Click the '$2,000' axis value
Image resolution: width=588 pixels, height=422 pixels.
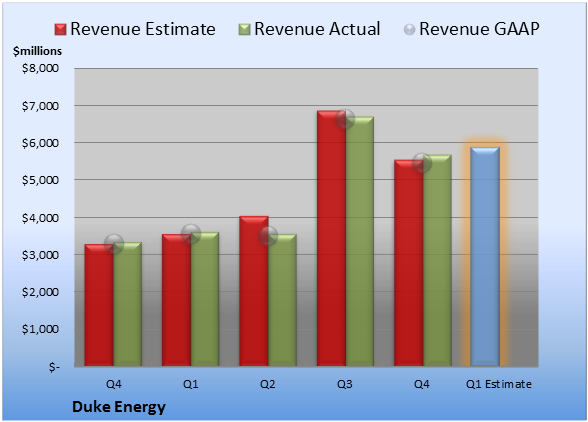point(40,292)
